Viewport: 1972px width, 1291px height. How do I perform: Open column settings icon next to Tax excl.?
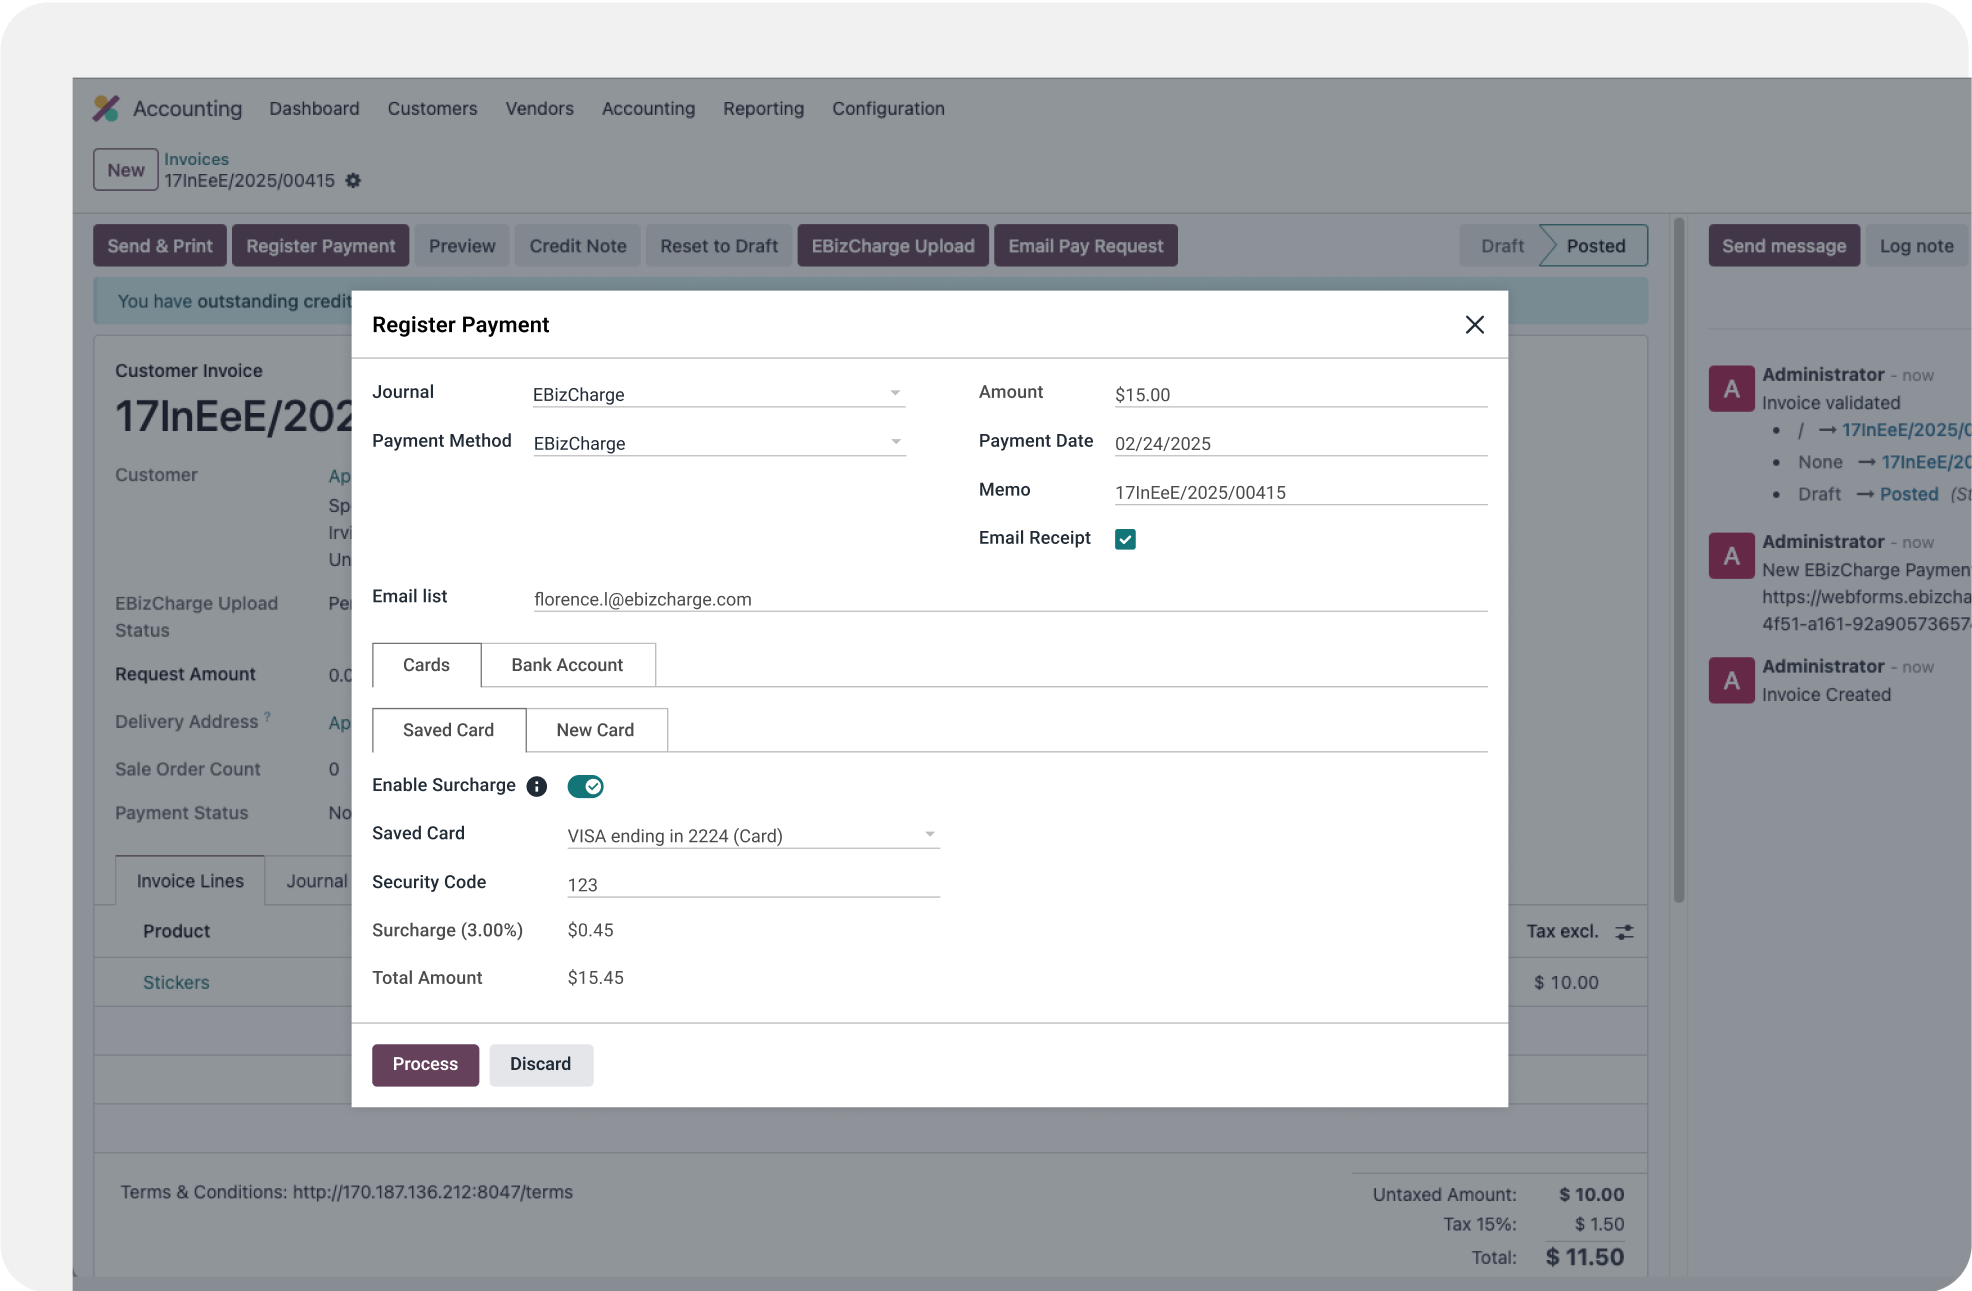[1625, 932]
